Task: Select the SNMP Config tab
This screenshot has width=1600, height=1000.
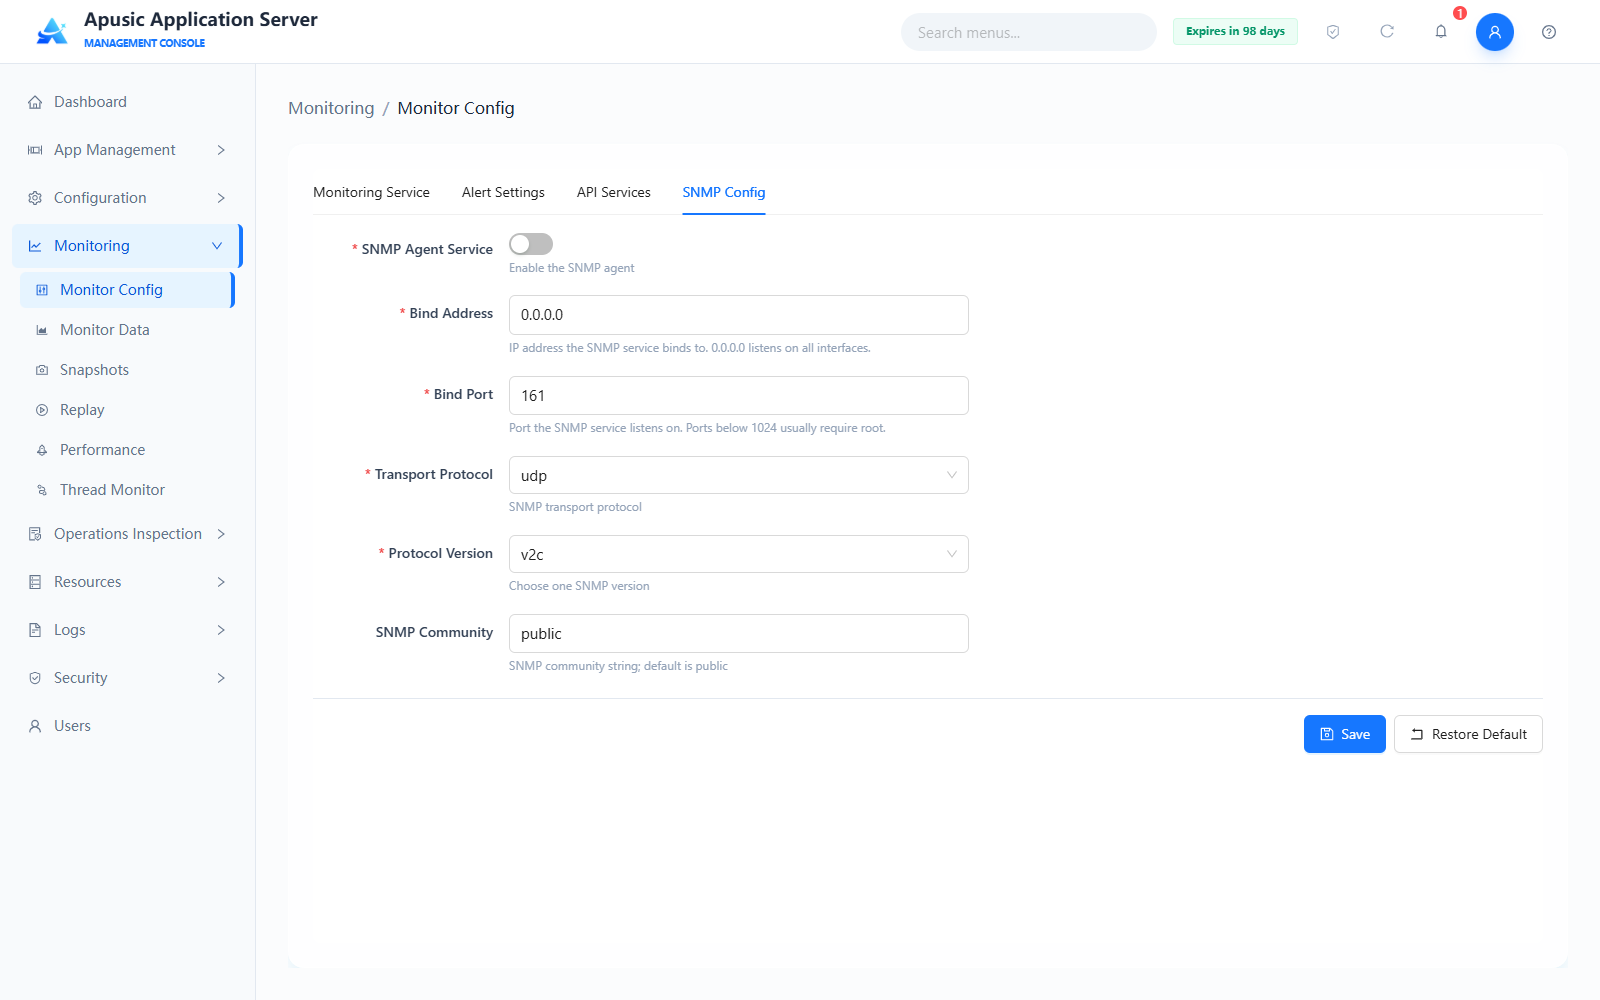Action: pos(724,192)
